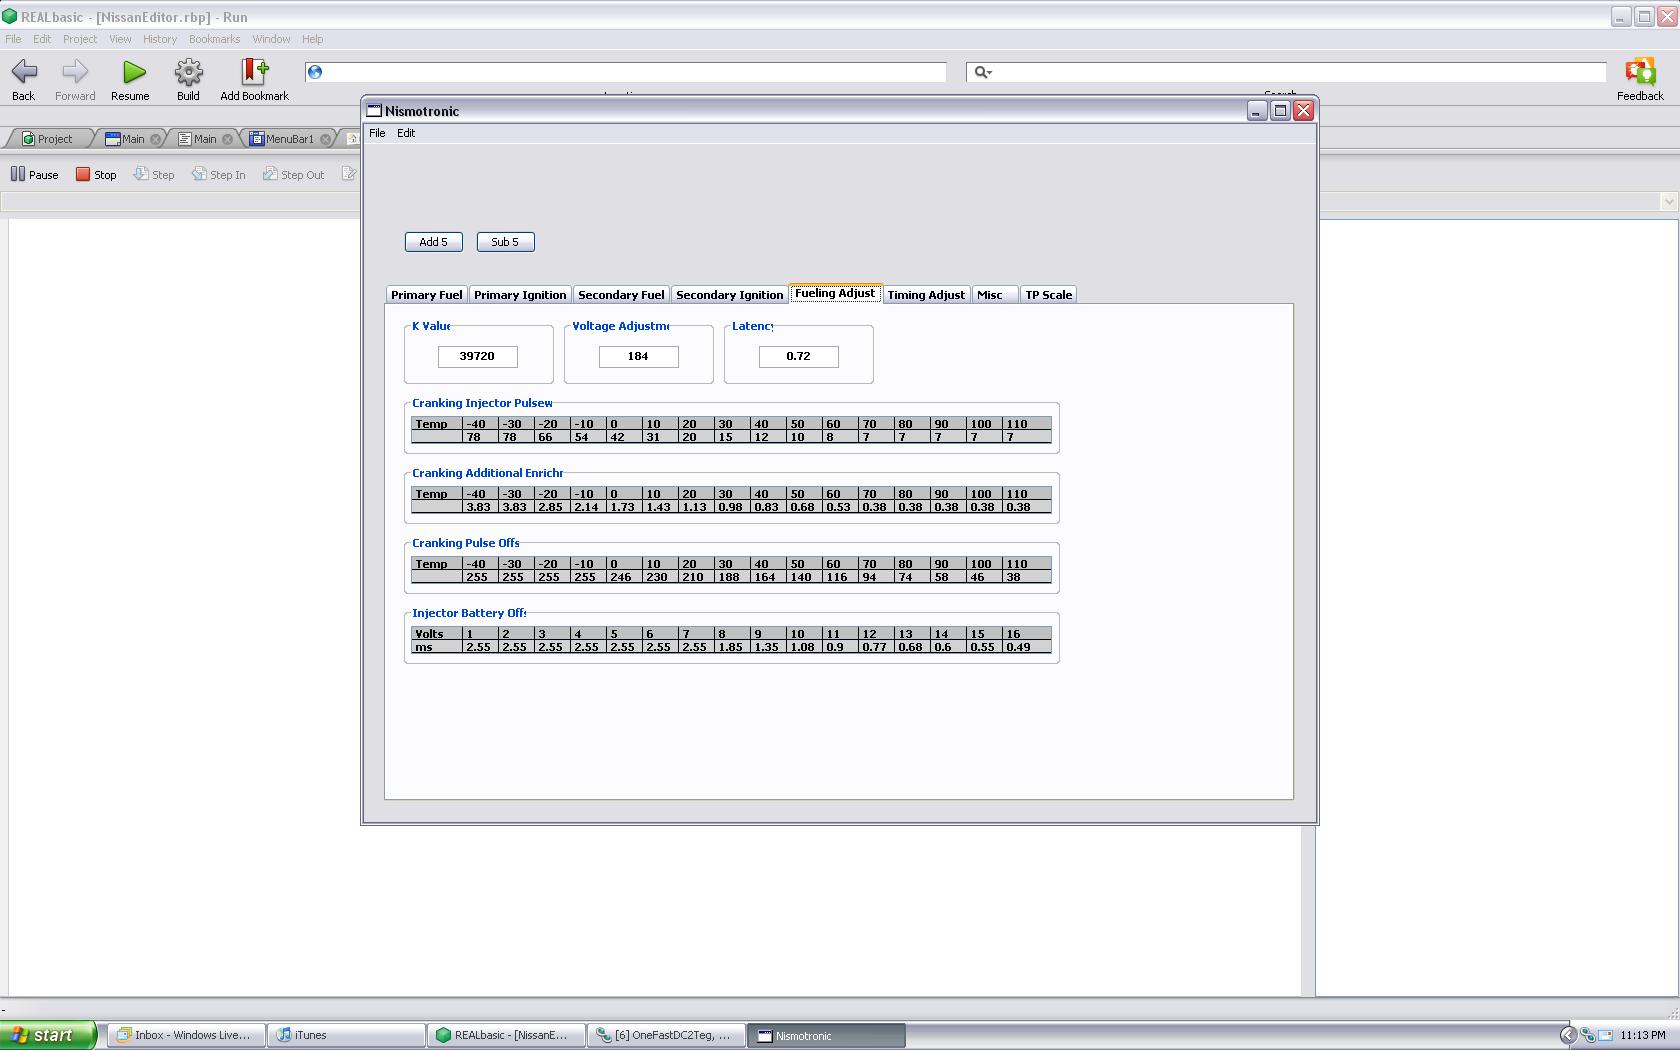1680x1050 pixels.
Task: Click the Build gear icon
Action: click(x=188, y=72)
